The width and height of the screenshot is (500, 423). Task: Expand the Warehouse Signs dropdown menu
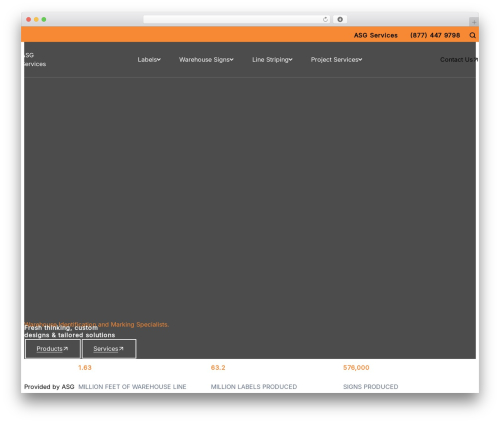coord(206,60)
